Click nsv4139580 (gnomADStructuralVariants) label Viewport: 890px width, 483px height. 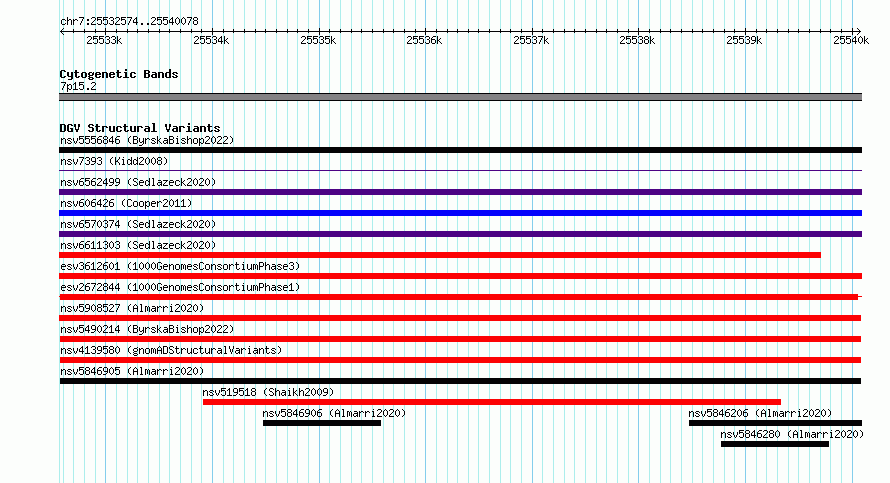tap(171, 350)
